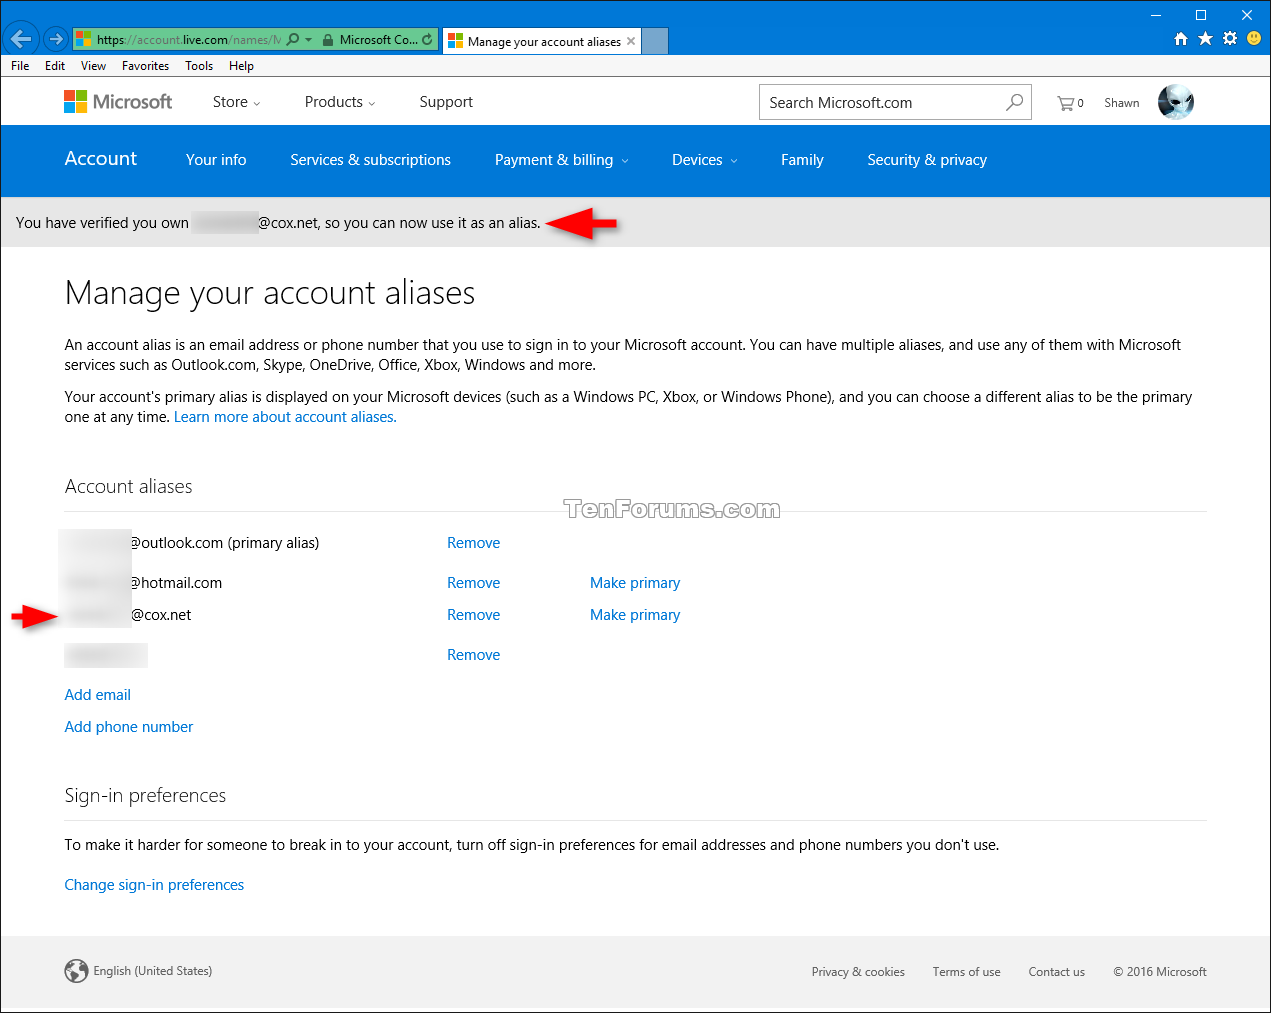Go to the Account home heading
This screenshot has width=1271, height=1013.
click(101, 159)
